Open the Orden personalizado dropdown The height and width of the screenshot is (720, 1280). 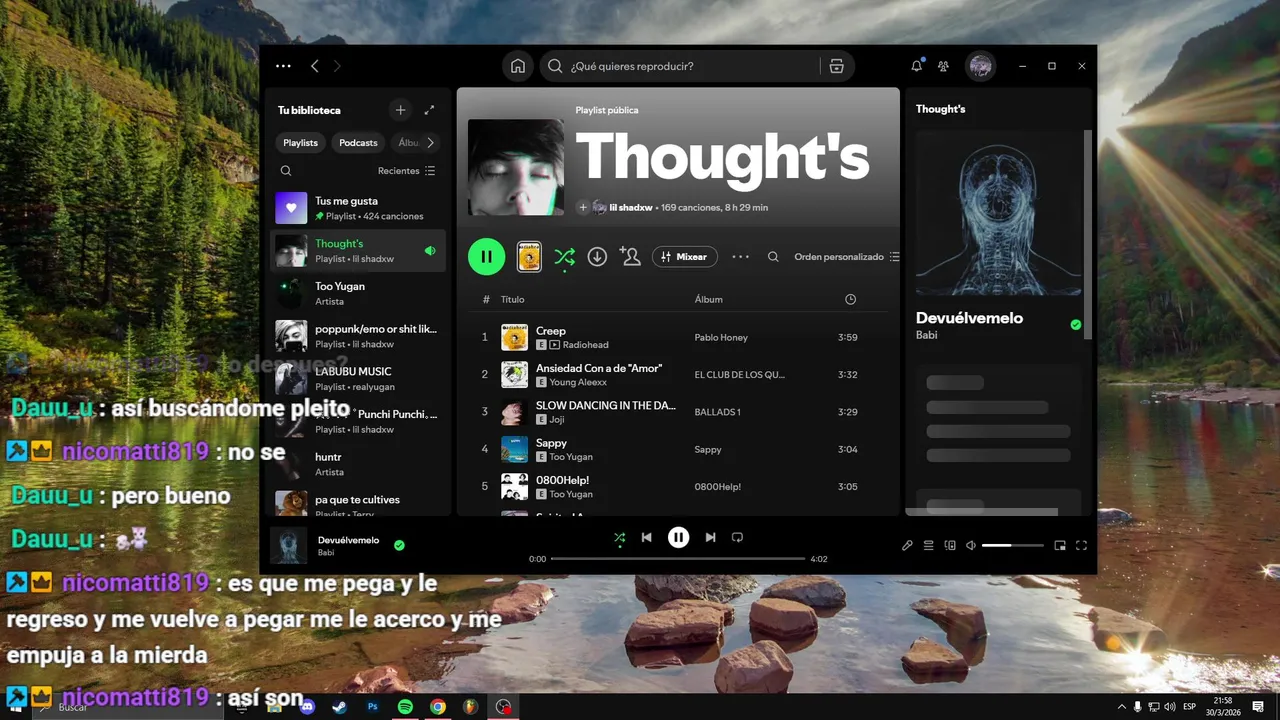[x=847, y=257]
